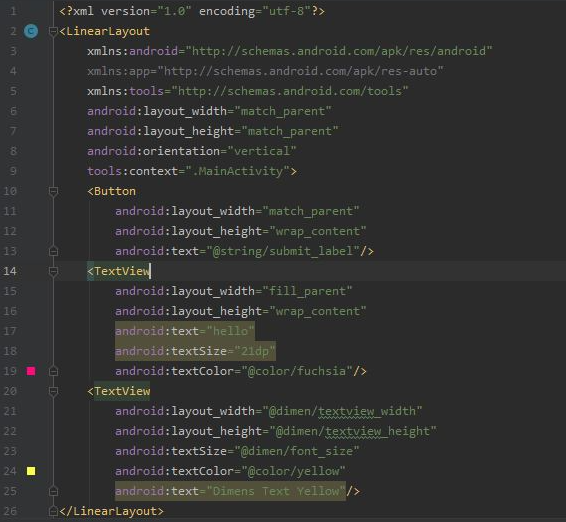Click the "@dimen/font_size" value

coord(297,451)
